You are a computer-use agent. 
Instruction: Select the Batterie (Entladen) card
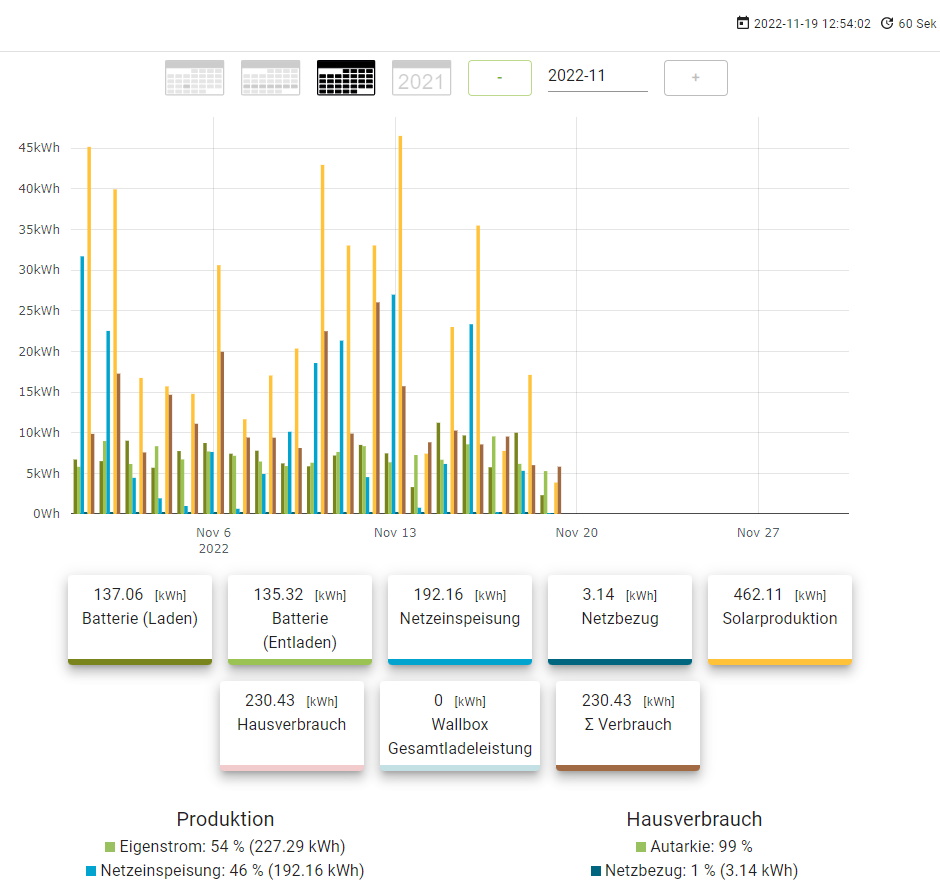coord(300,620)
